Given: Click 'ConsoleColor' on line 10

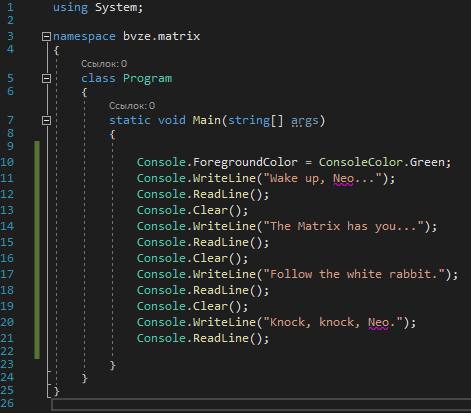Looking at the screenshot, I should pos(361,162).
